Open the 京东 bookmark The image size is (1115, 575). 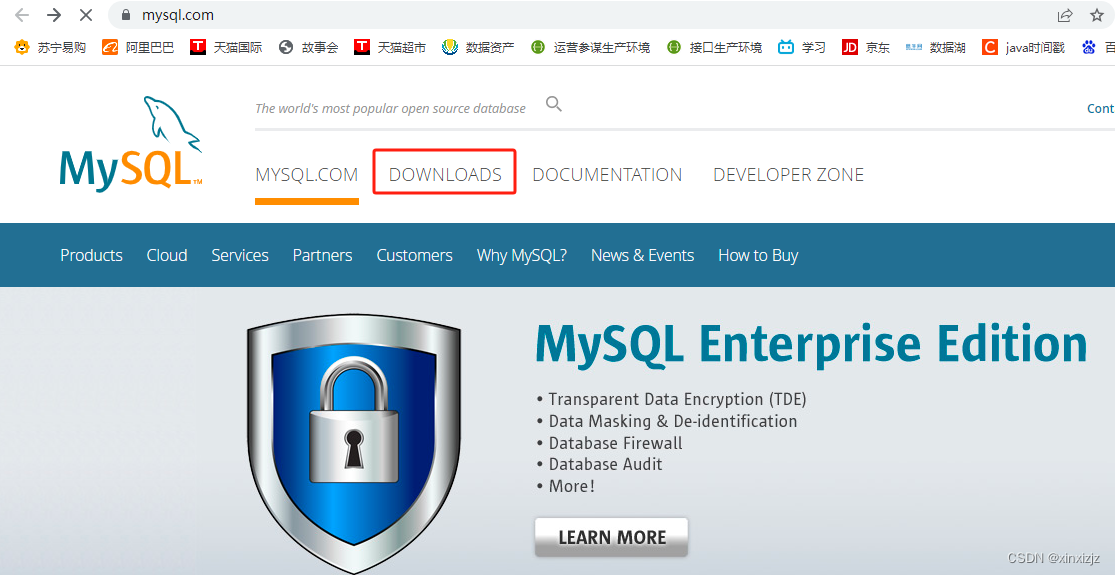coord(865,48)
